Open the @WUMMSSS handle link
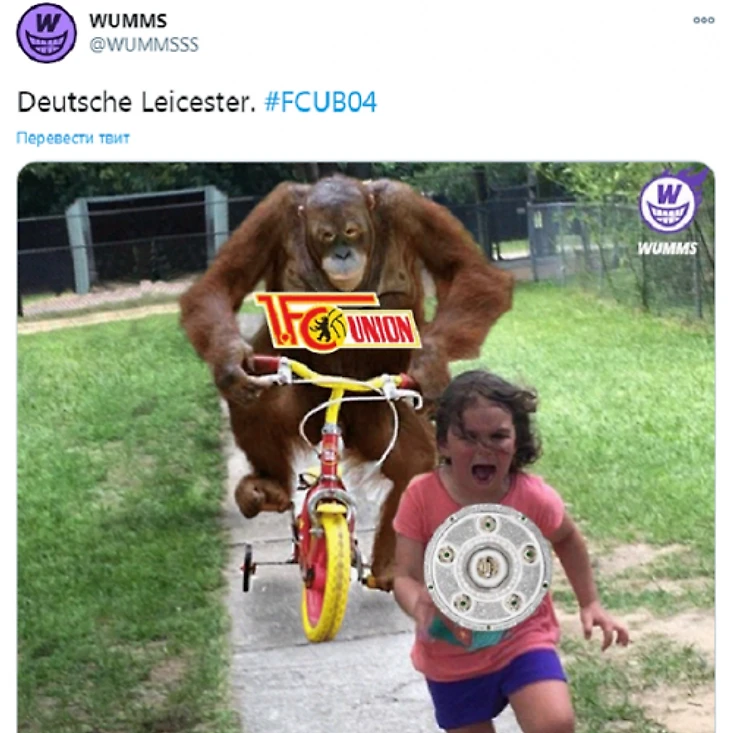This screenshot has width=730, height=733. pyautogui.click(x=144, y=44)
